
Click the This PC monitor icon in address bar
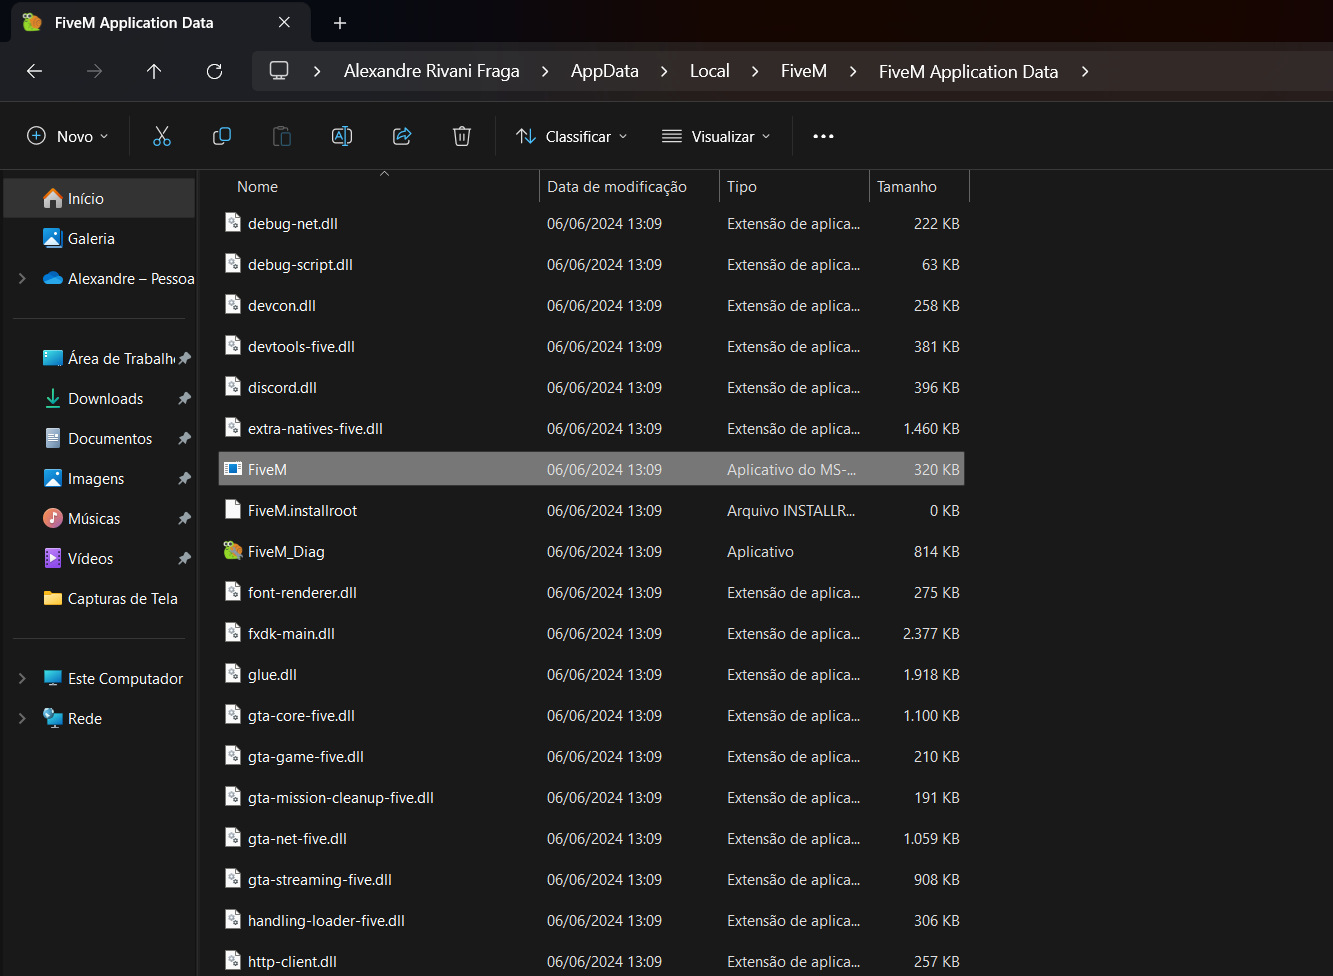[279, 71]
